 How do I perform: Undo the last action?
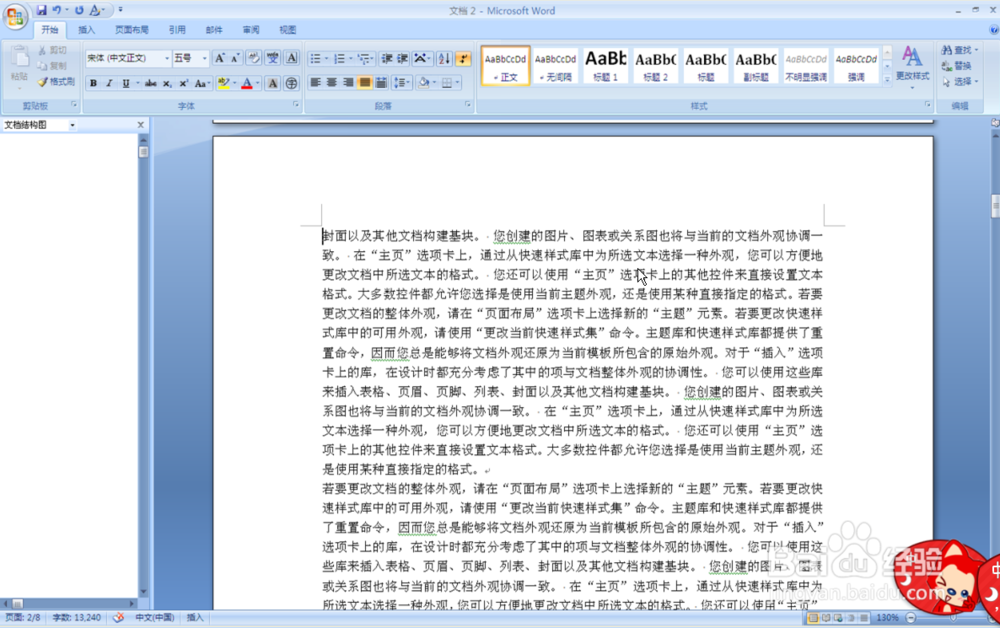57,10
